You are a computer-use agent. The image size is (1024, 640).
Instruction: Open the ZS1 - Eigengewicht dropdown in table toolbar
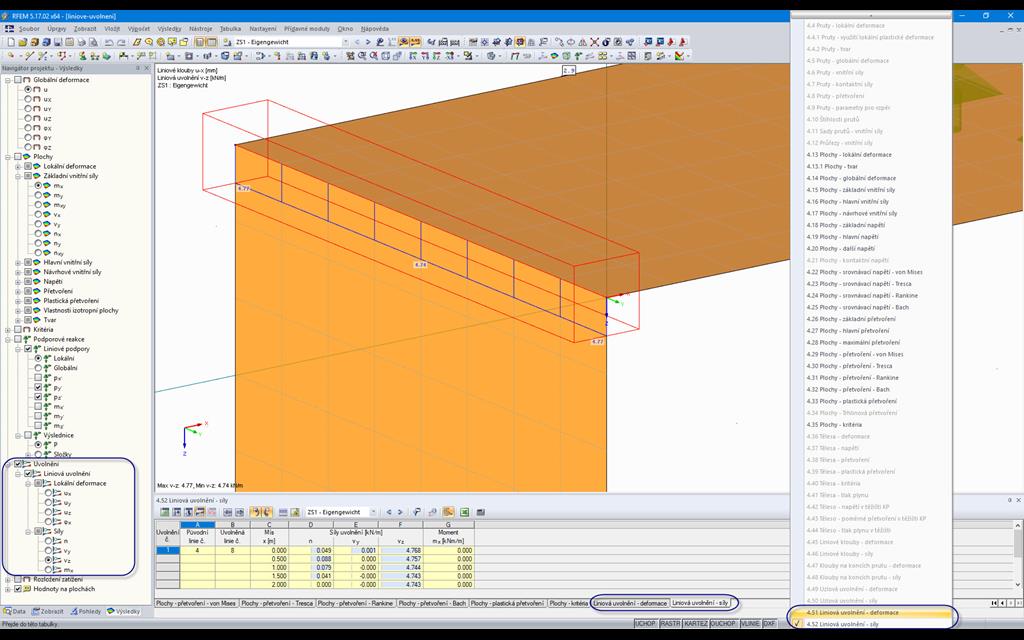coord(373,512)
